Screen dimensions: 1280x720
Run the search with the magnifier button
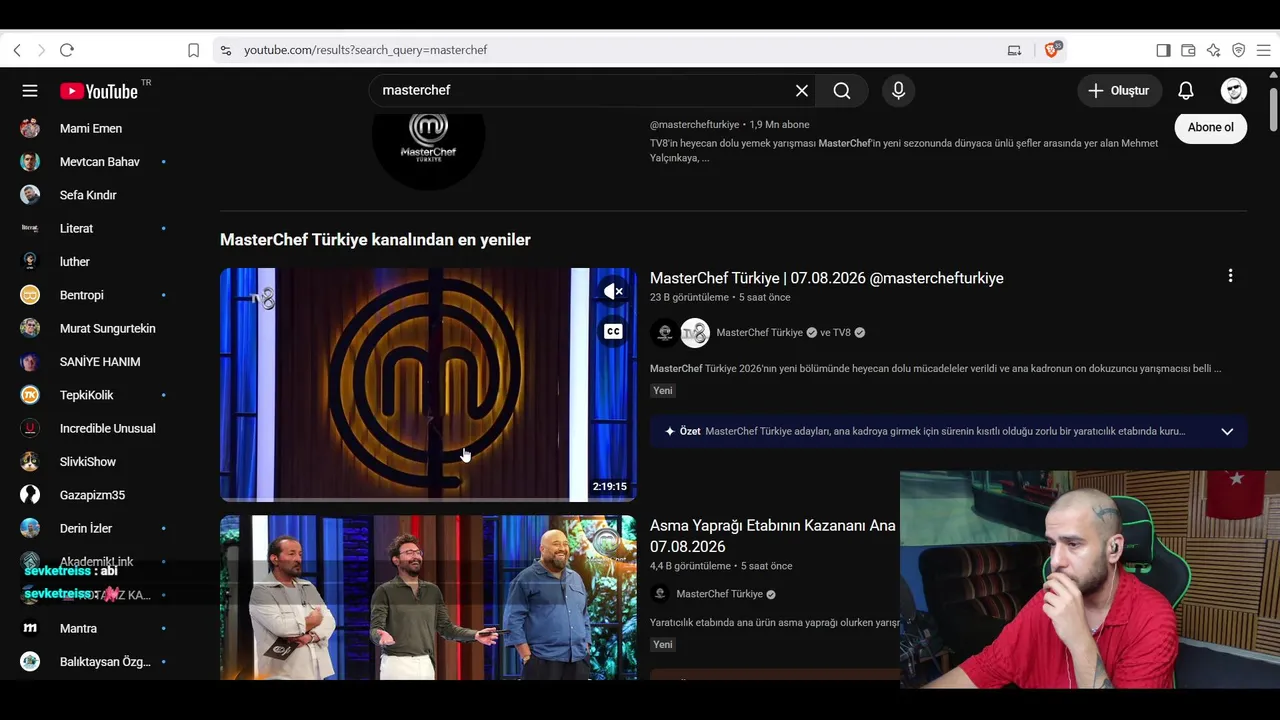coord(842,91)
